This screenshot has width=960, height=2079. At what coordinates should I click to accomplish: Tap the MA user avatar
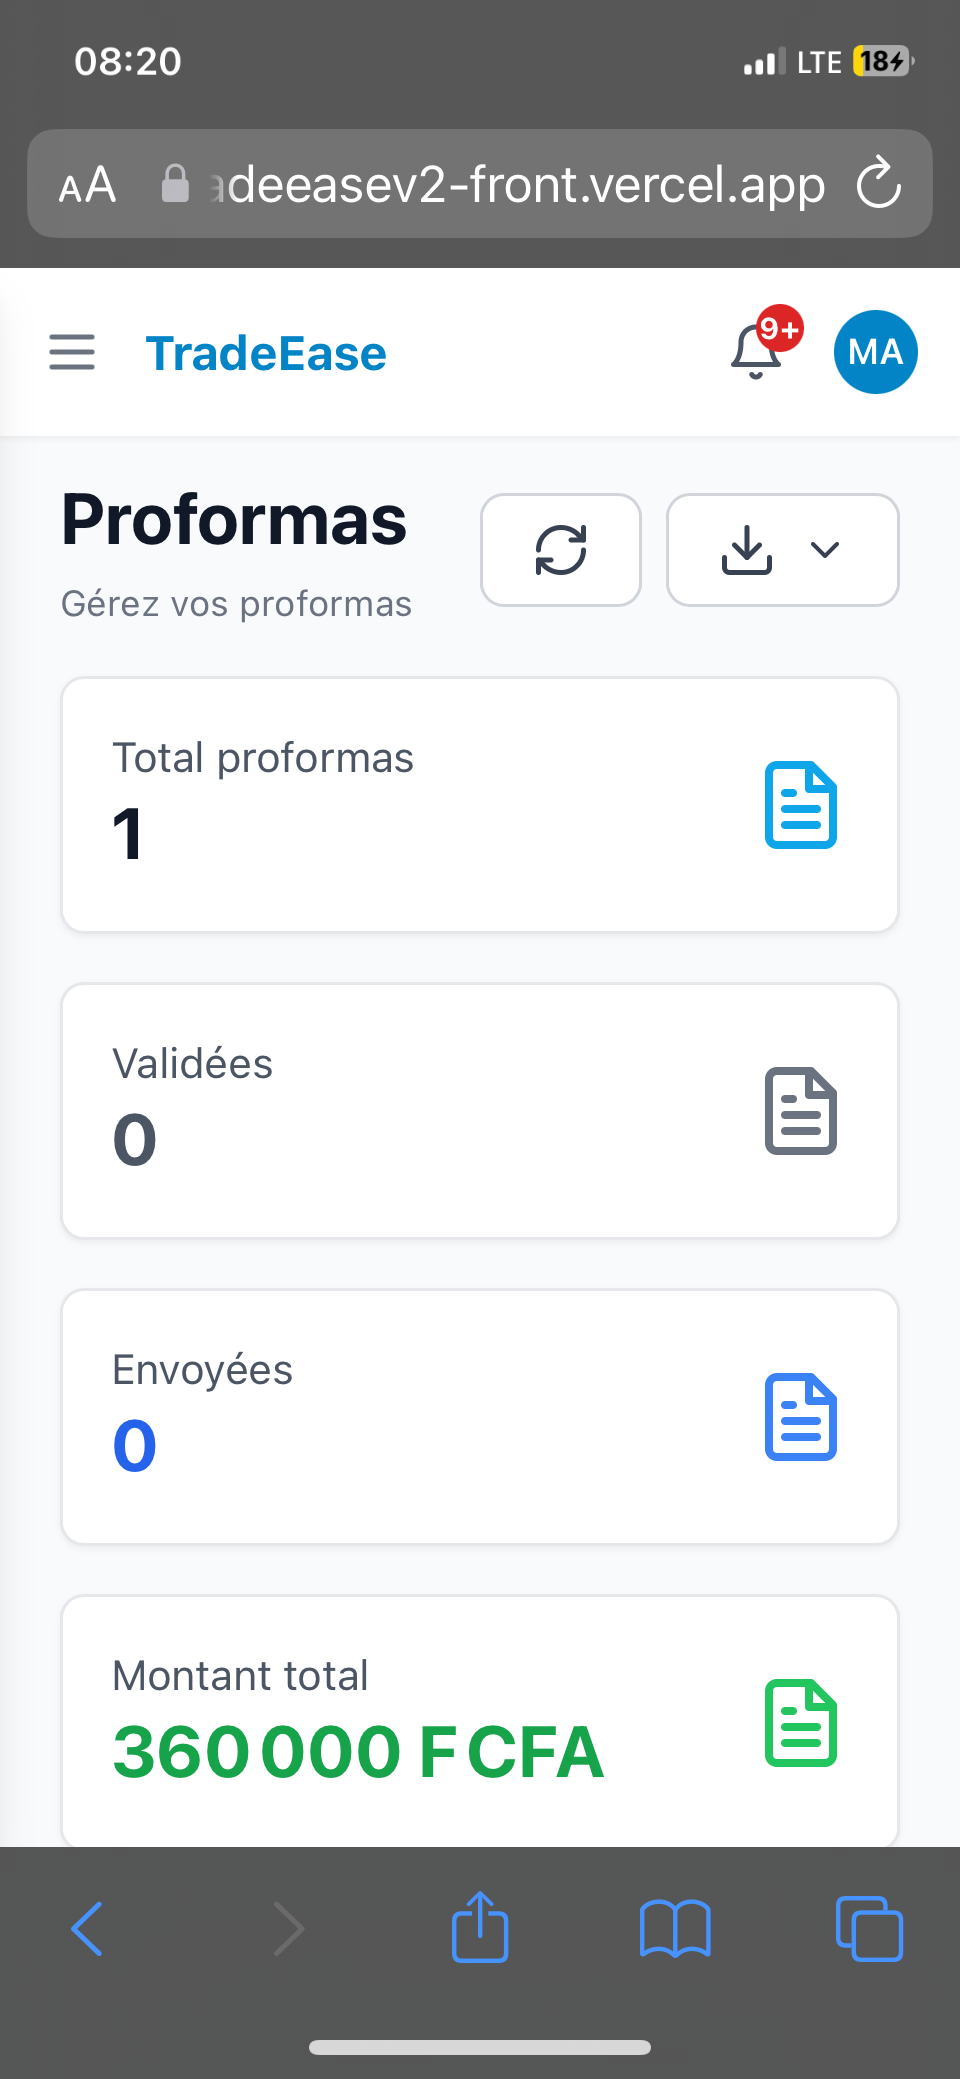click(875, 352)
